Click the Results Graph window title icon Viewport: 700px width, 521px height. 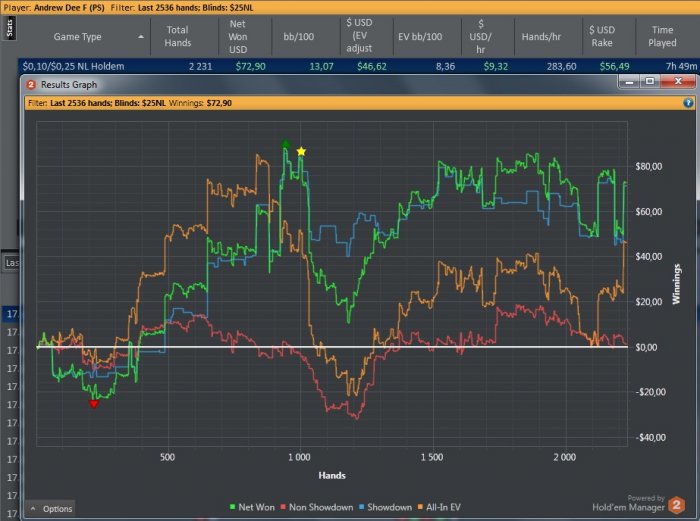29,85
